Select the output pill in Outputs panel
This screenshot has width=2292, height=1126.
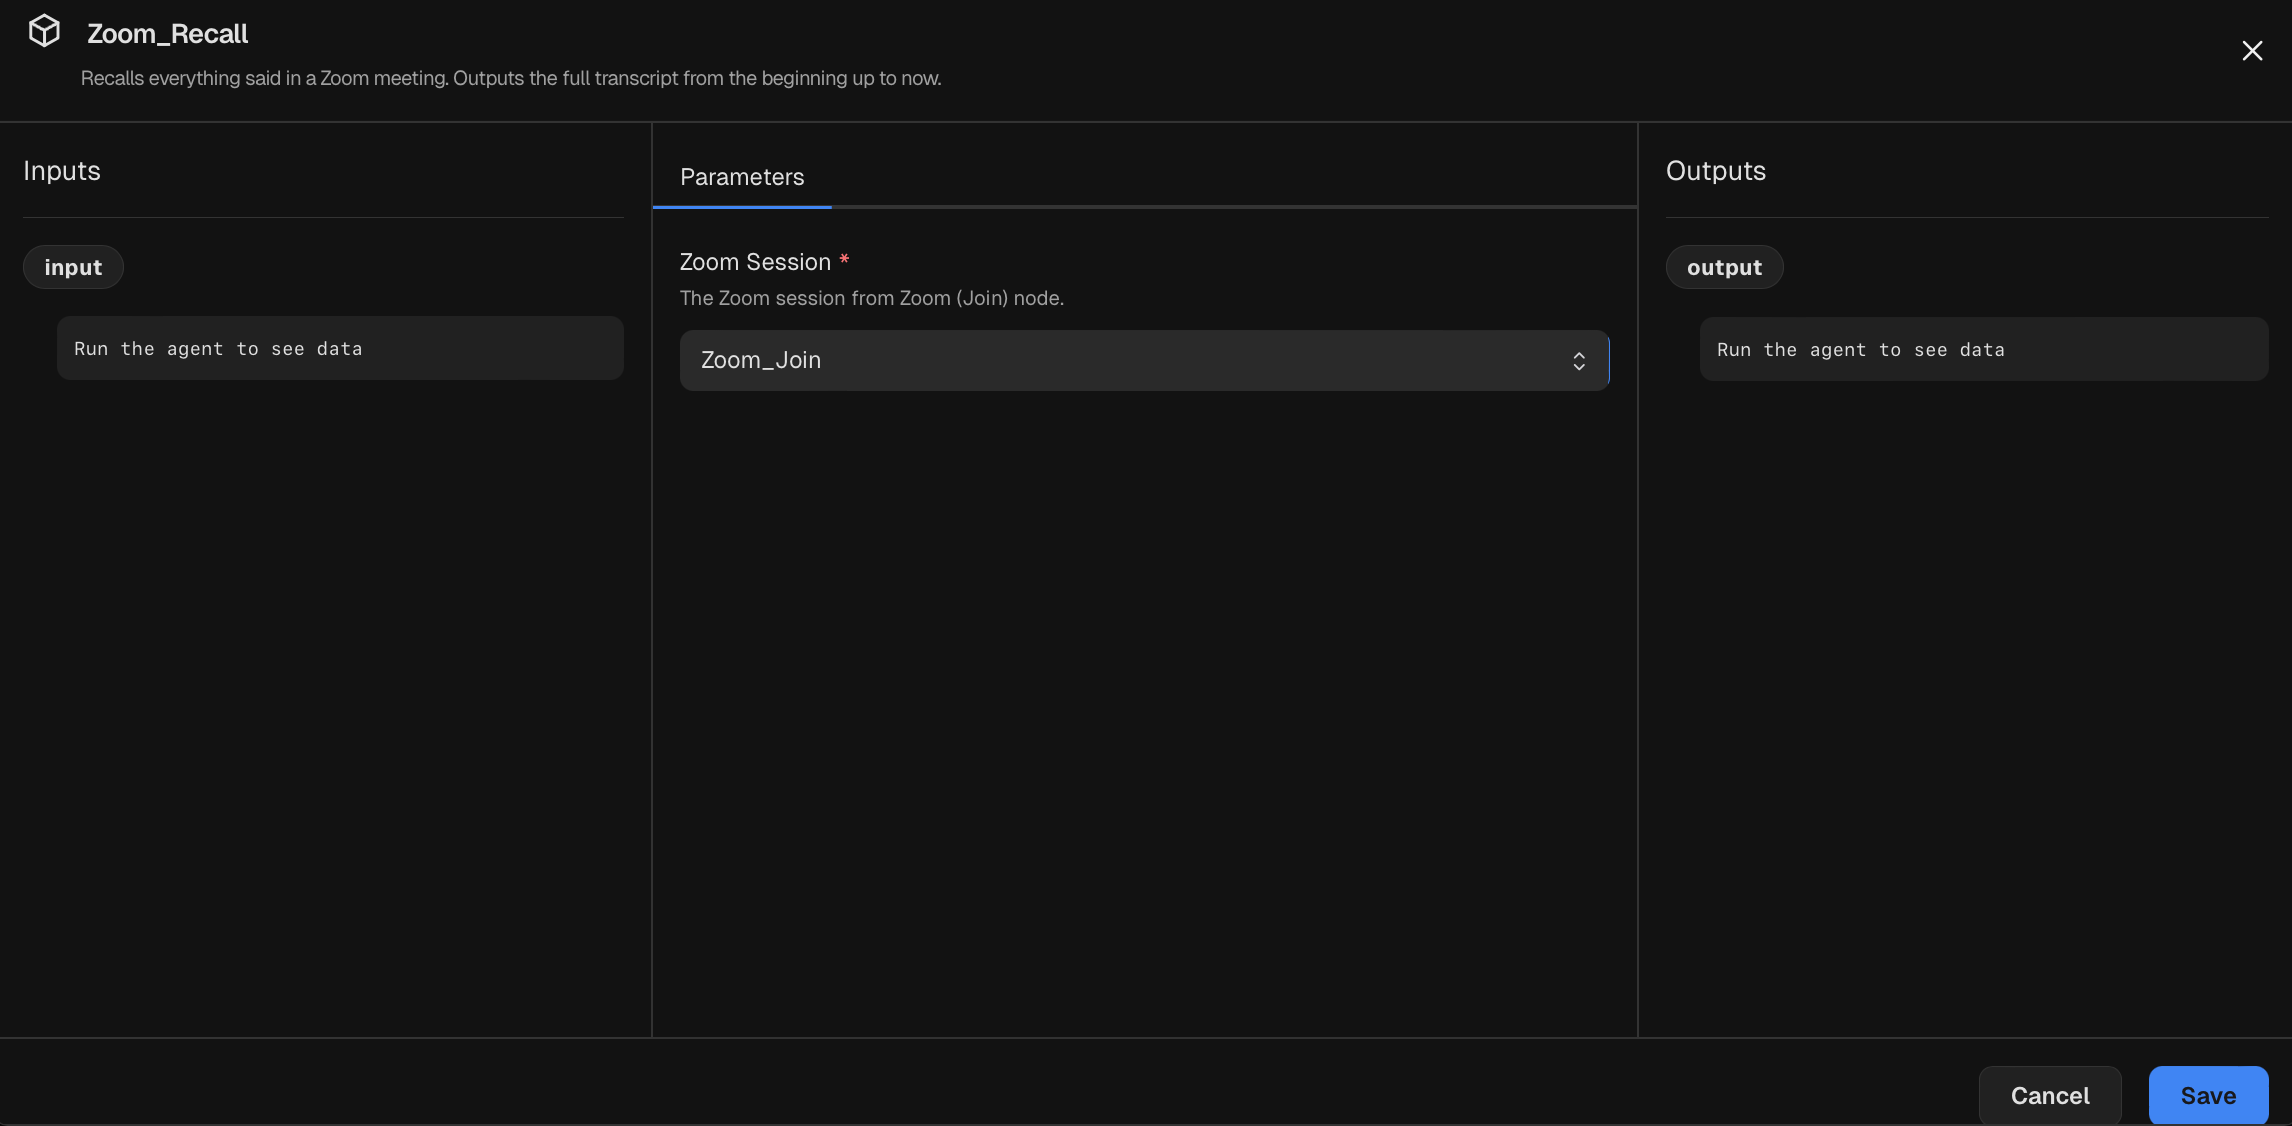[x=1724, y=267]
